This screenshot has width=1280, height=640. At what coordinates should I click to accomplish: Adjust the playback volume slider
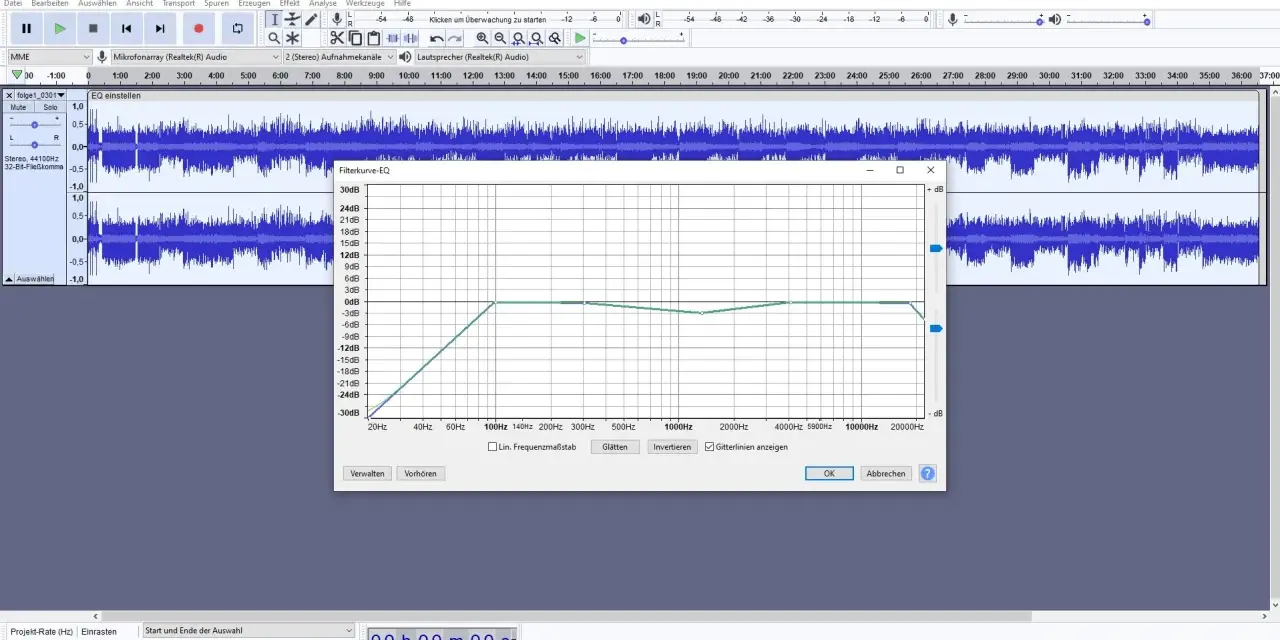click(x=1108, y=20)
